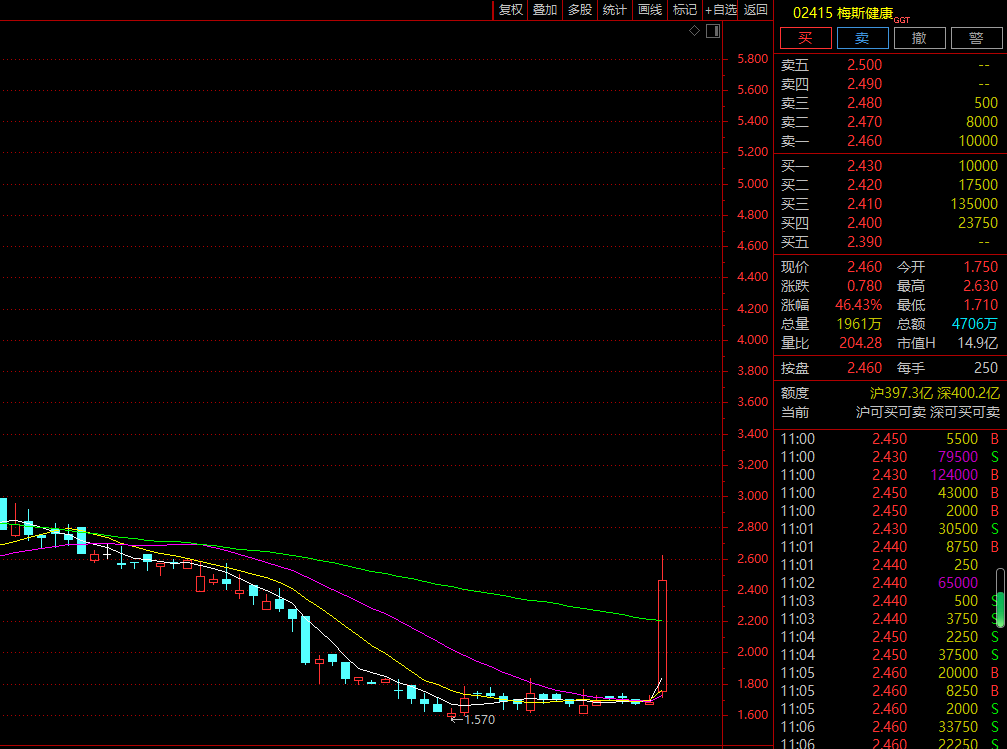Select the 卖一 price 2.460
The width and height of the screenshot is (1007, 749).
pos(864,141)
